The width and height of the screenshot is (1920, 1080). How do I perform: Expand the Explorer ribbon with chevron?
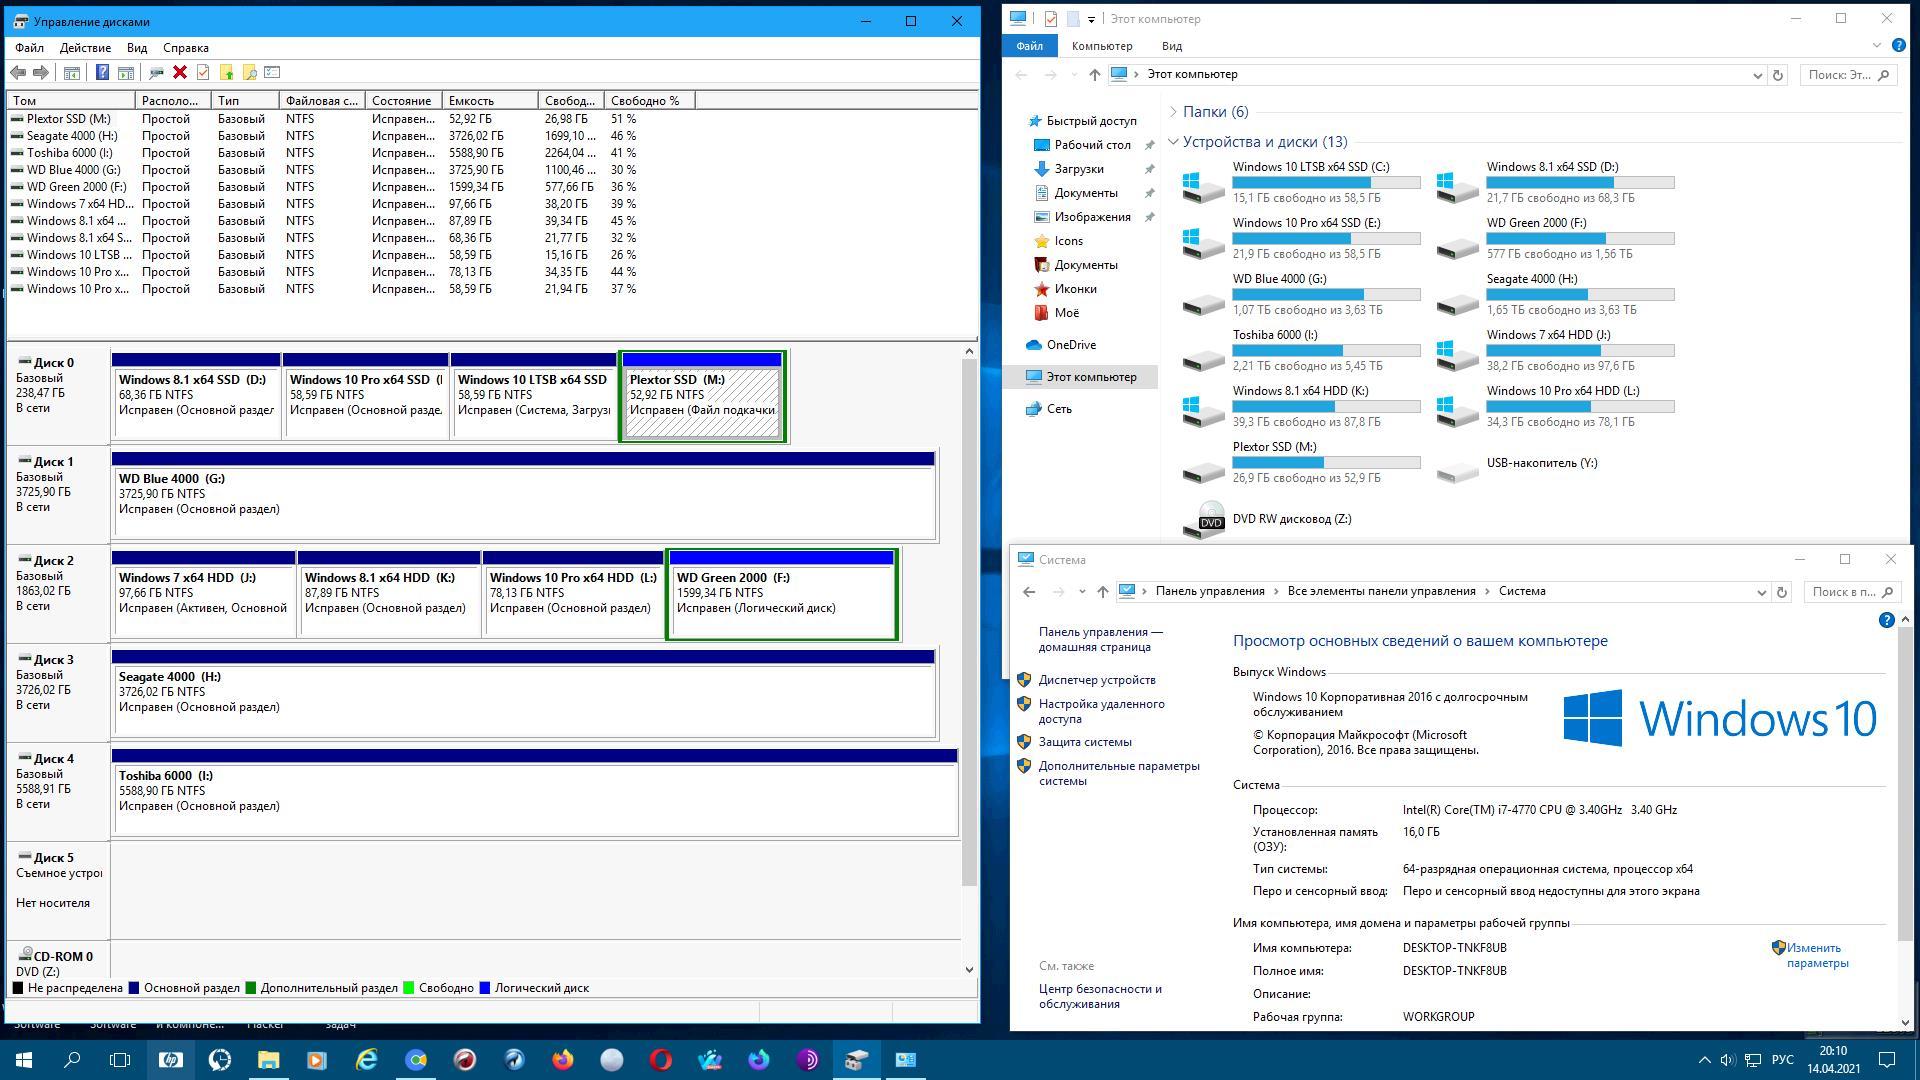[x=1876, y=45]
